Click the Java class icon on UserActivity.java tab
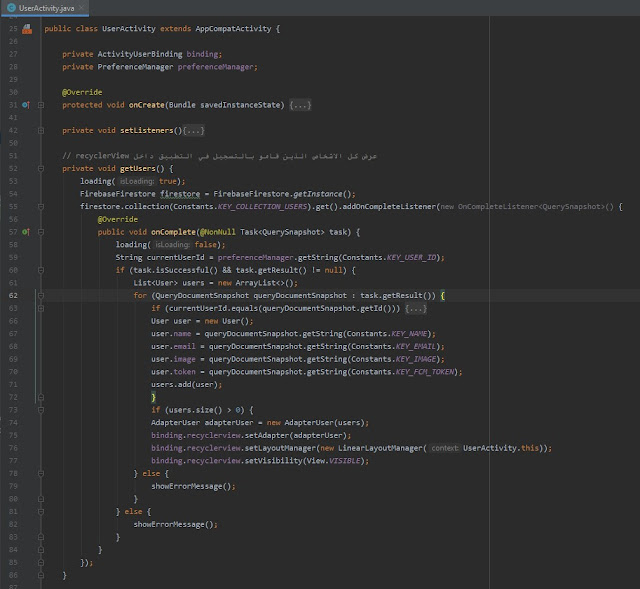The image size is (640, 589). coord(10,8)
